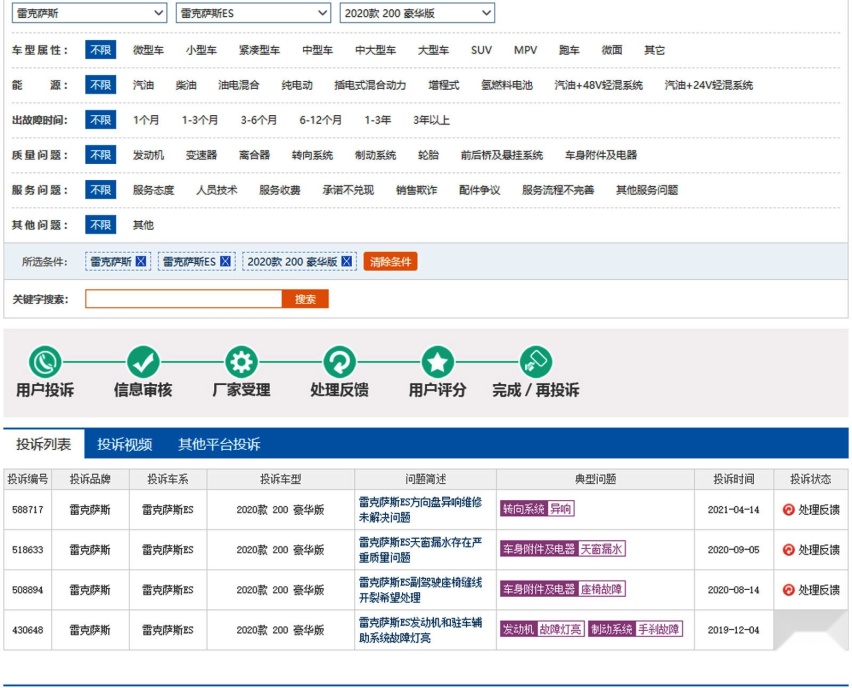Filter by MPV vehicle type

525,50
